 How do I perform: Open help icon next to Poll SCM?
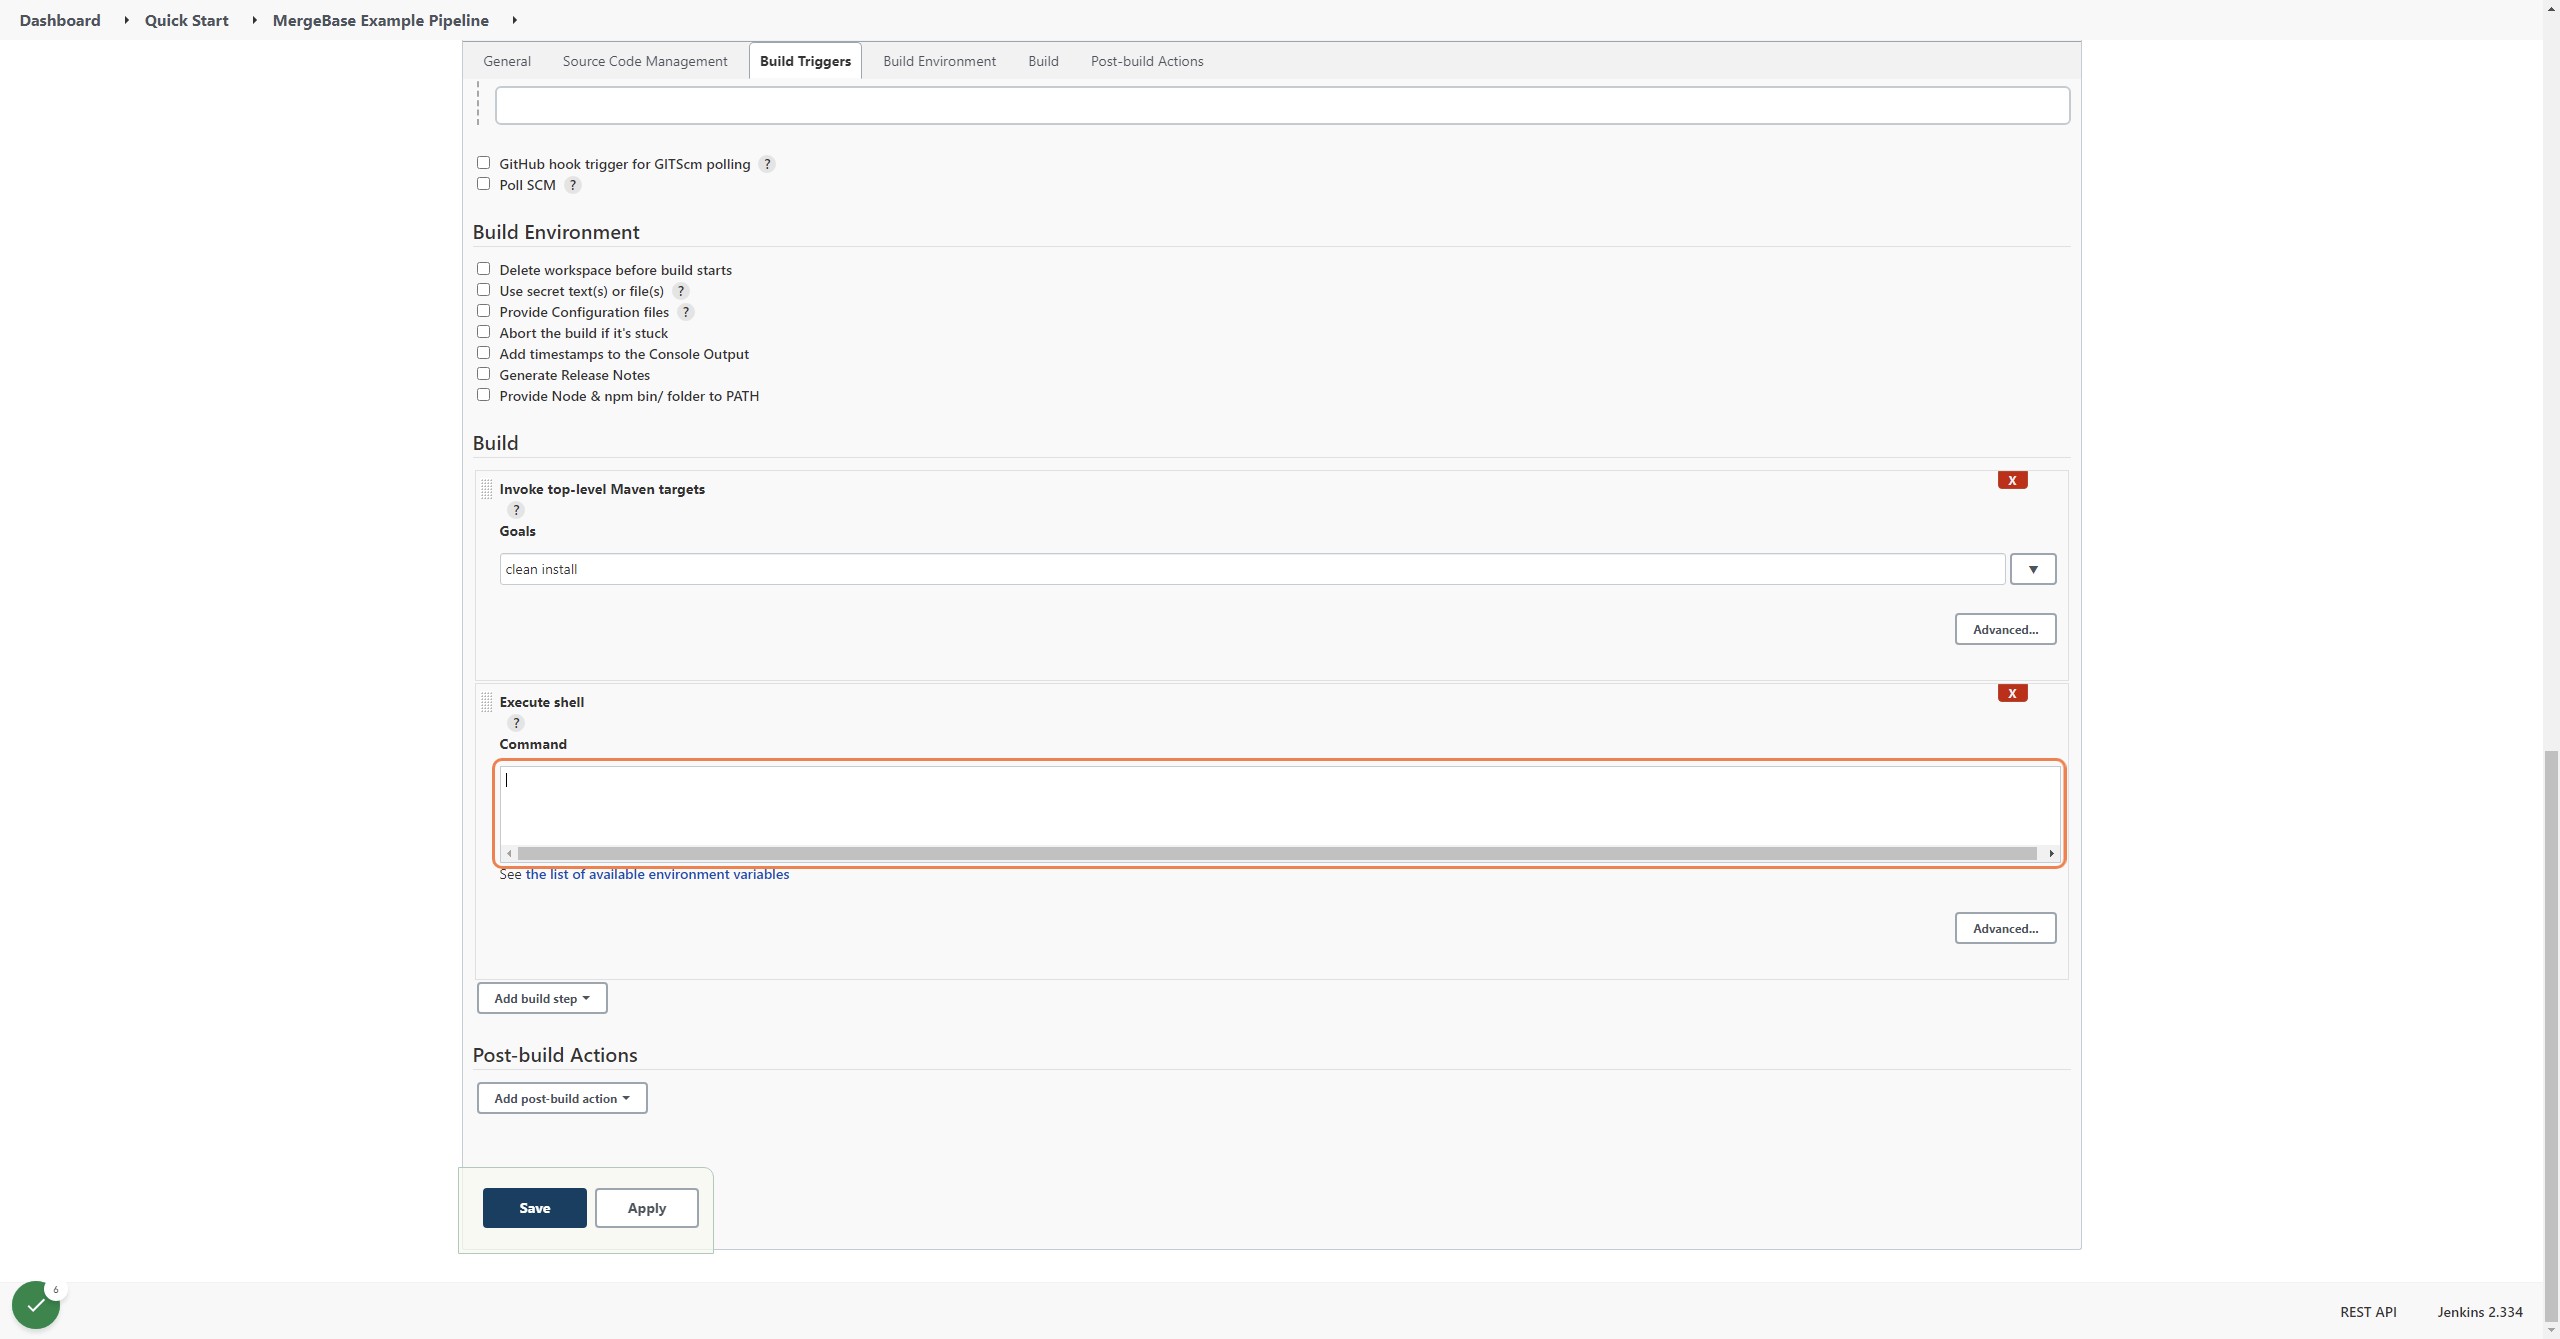(573, 185)
